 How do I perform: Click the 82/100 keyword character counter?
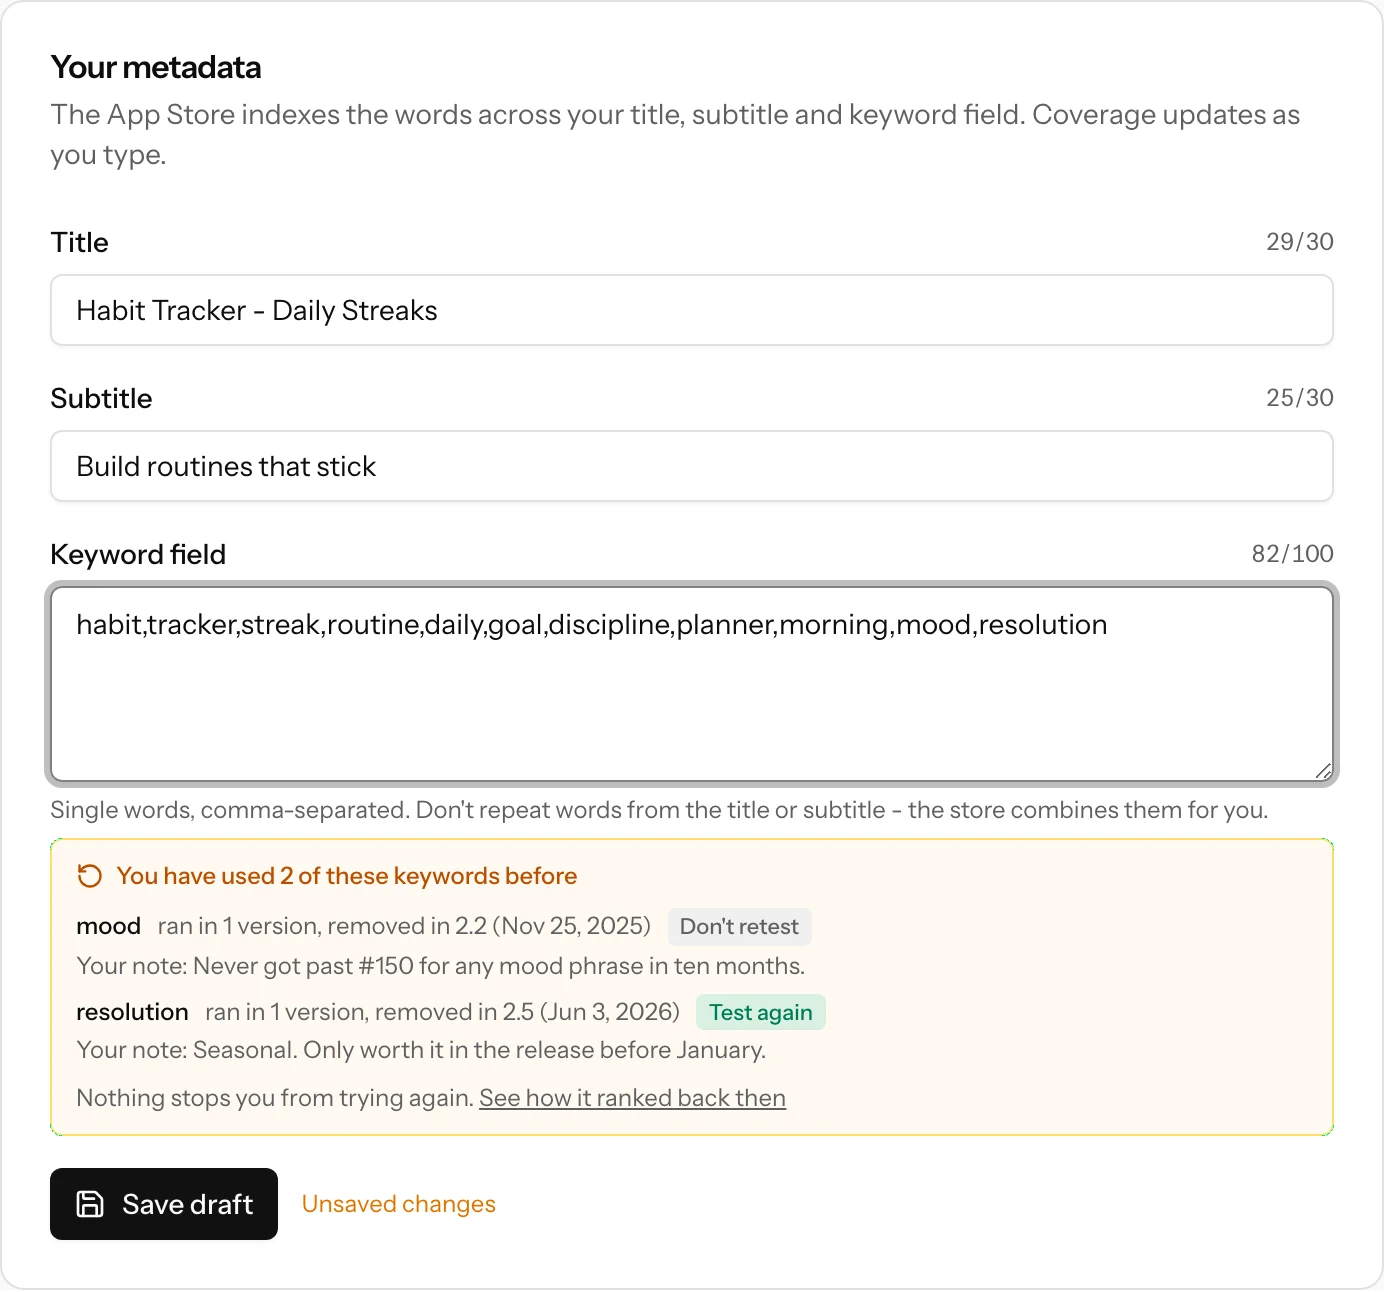tap(1293, 554)
